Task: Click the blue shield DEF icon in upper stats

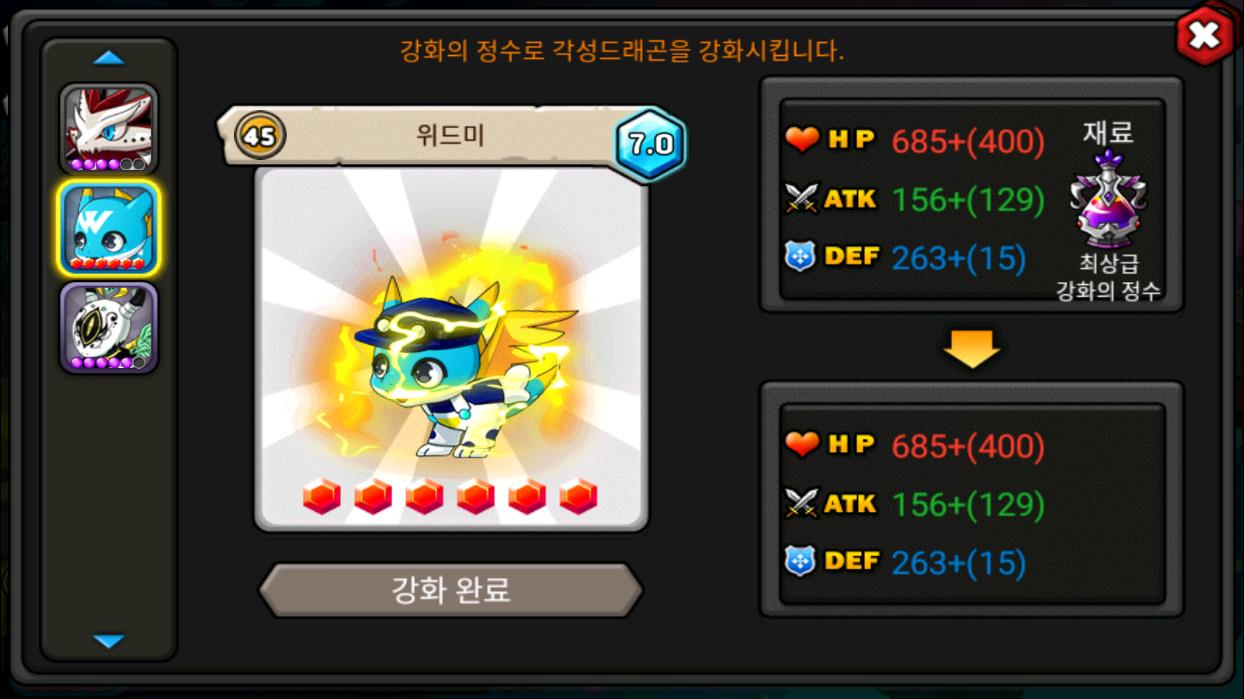Action: pos(801,257)
